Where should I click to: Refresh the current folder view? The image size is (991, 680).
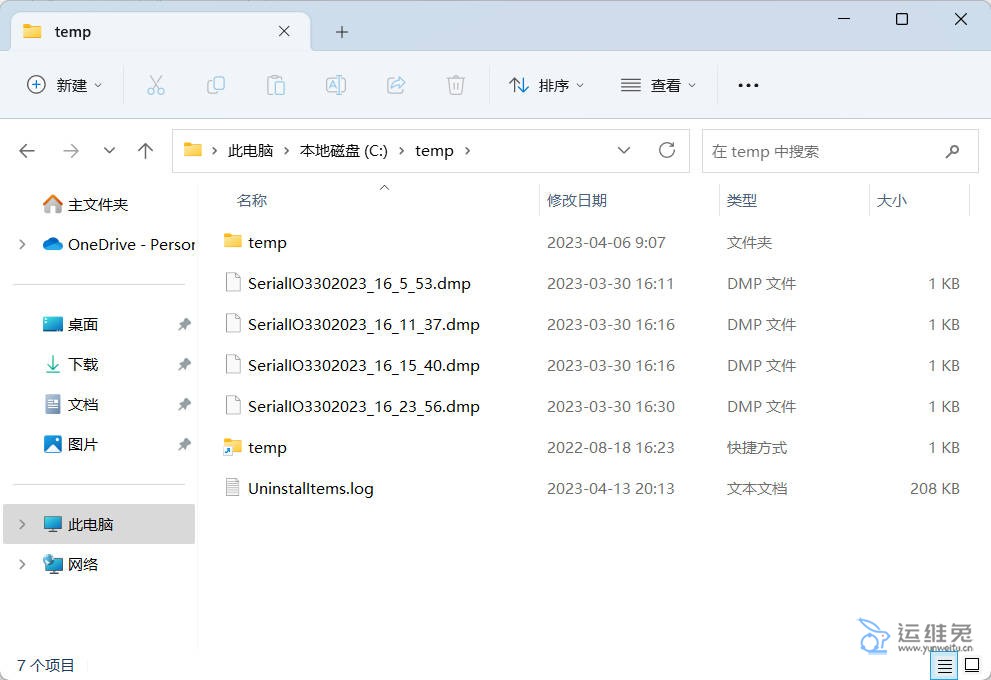667,150
